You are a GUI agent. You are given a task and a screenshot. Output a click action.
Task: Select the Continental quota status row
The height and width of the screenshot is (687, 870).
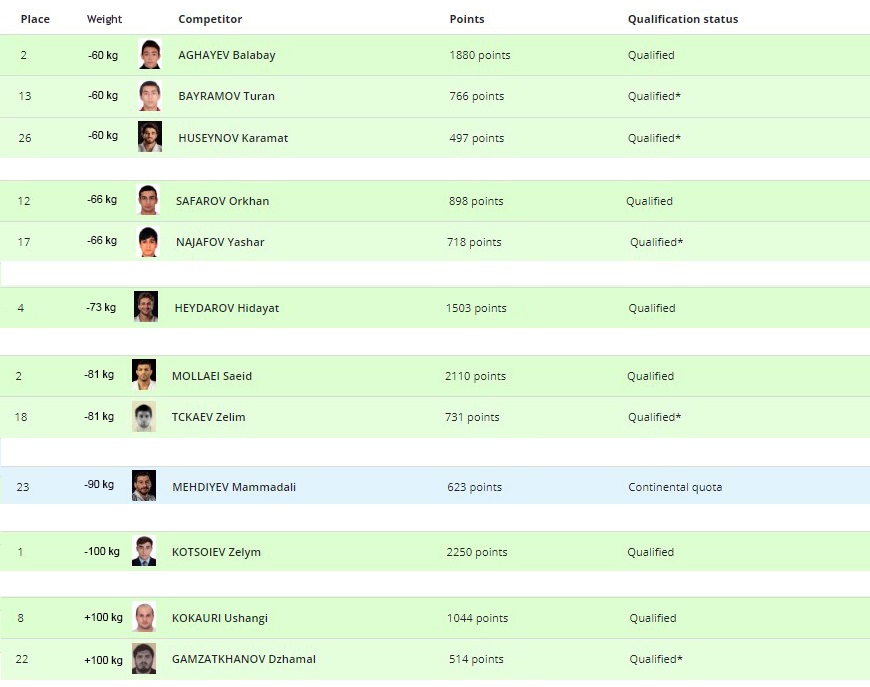click(435, 486)
